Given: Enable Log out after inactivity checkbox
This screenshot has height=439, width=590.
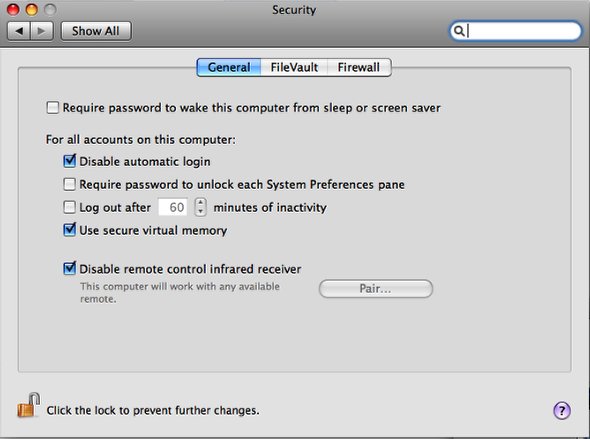Looking at the screenshot, I should click(x=70, y=207).
